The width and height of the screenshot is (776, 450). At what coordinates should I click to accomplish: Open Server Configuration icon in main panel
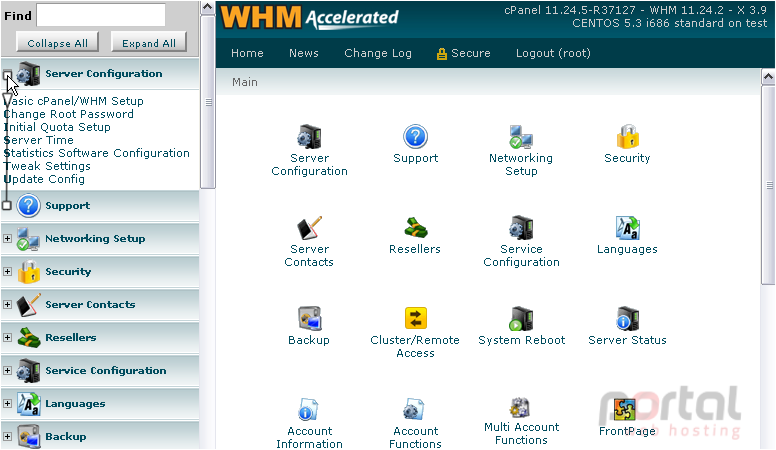click(x=309, y=137)
